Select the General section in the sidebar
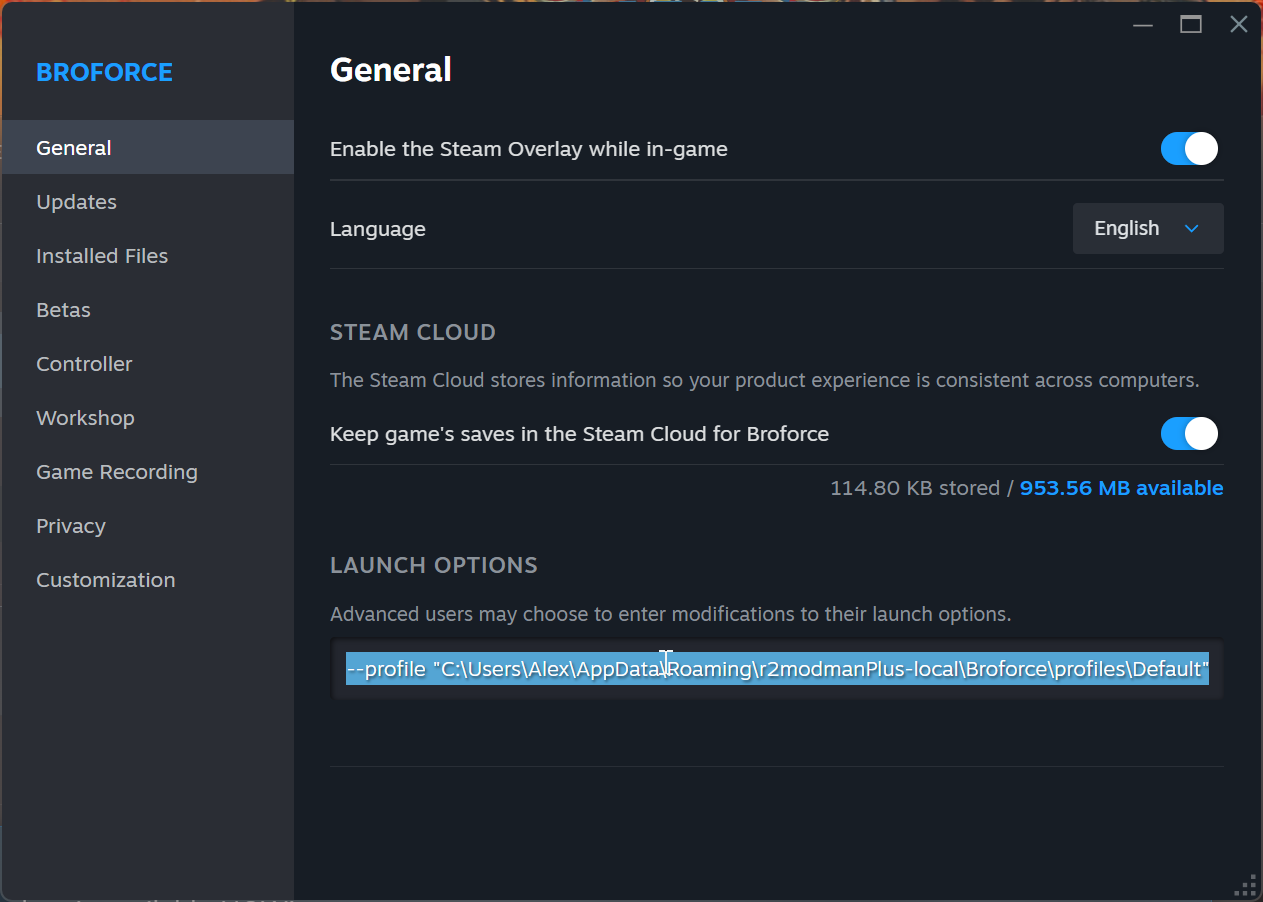Screen dimensions: 1263x902 (x=74, y=148)
